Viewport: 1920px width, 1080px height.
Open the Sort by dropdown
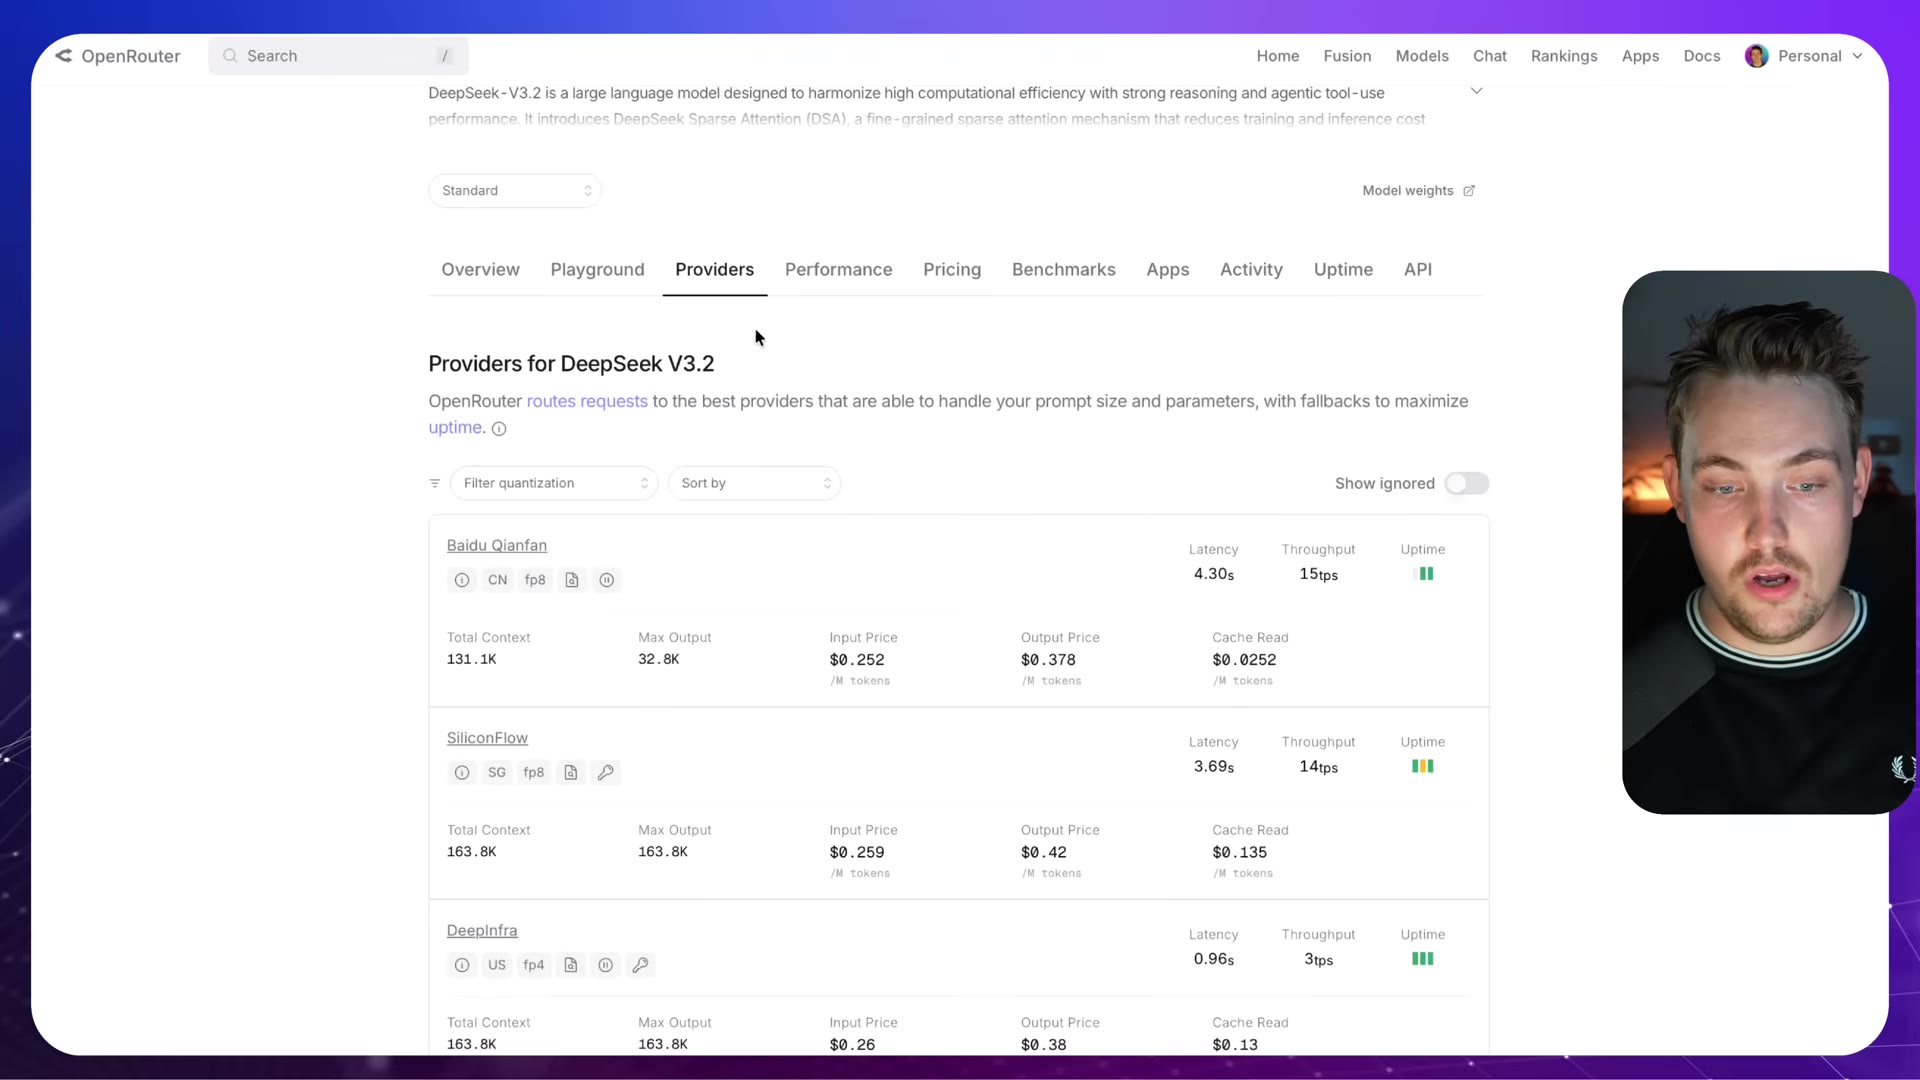tap(755, 483)
